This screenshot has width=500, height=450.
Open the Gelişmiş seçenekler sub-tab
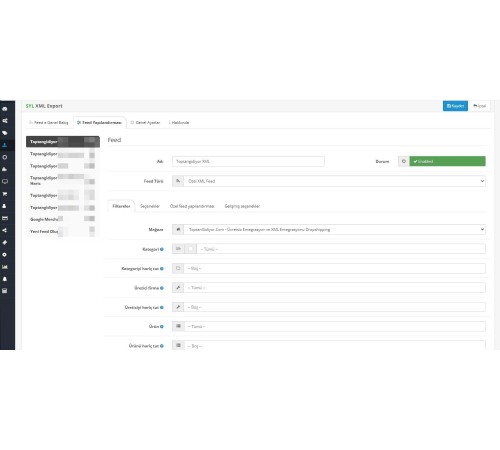coord(242,206)
